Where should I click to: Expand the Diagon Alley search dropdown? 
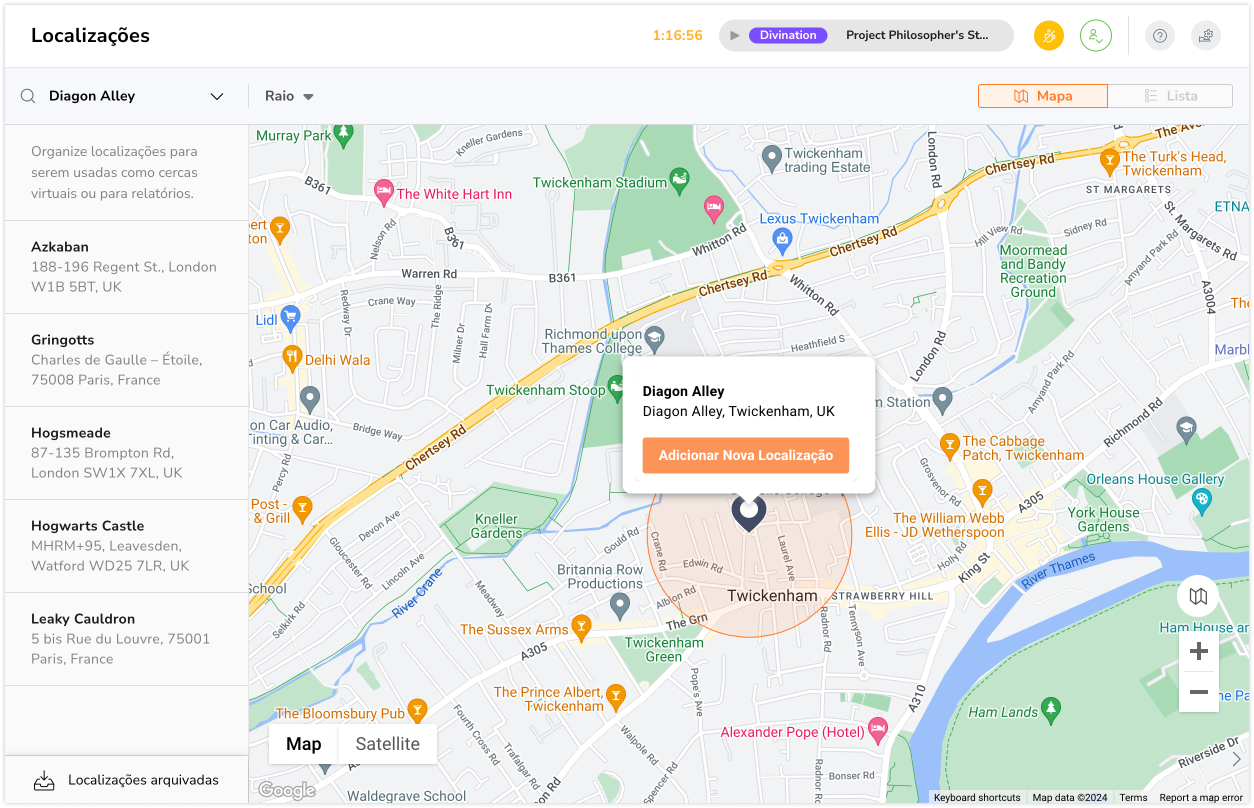pos(217,96)
